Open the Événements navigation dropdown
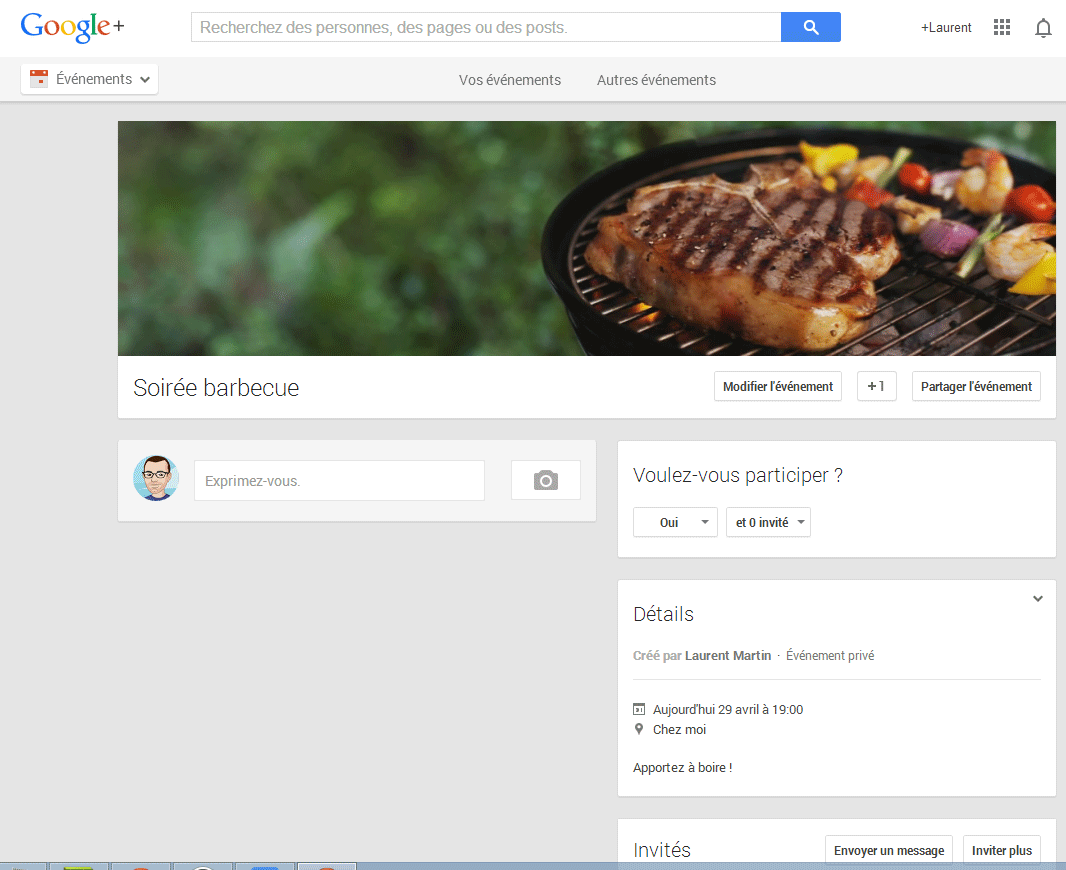The image size is (1066, 870). coord(90,79)
